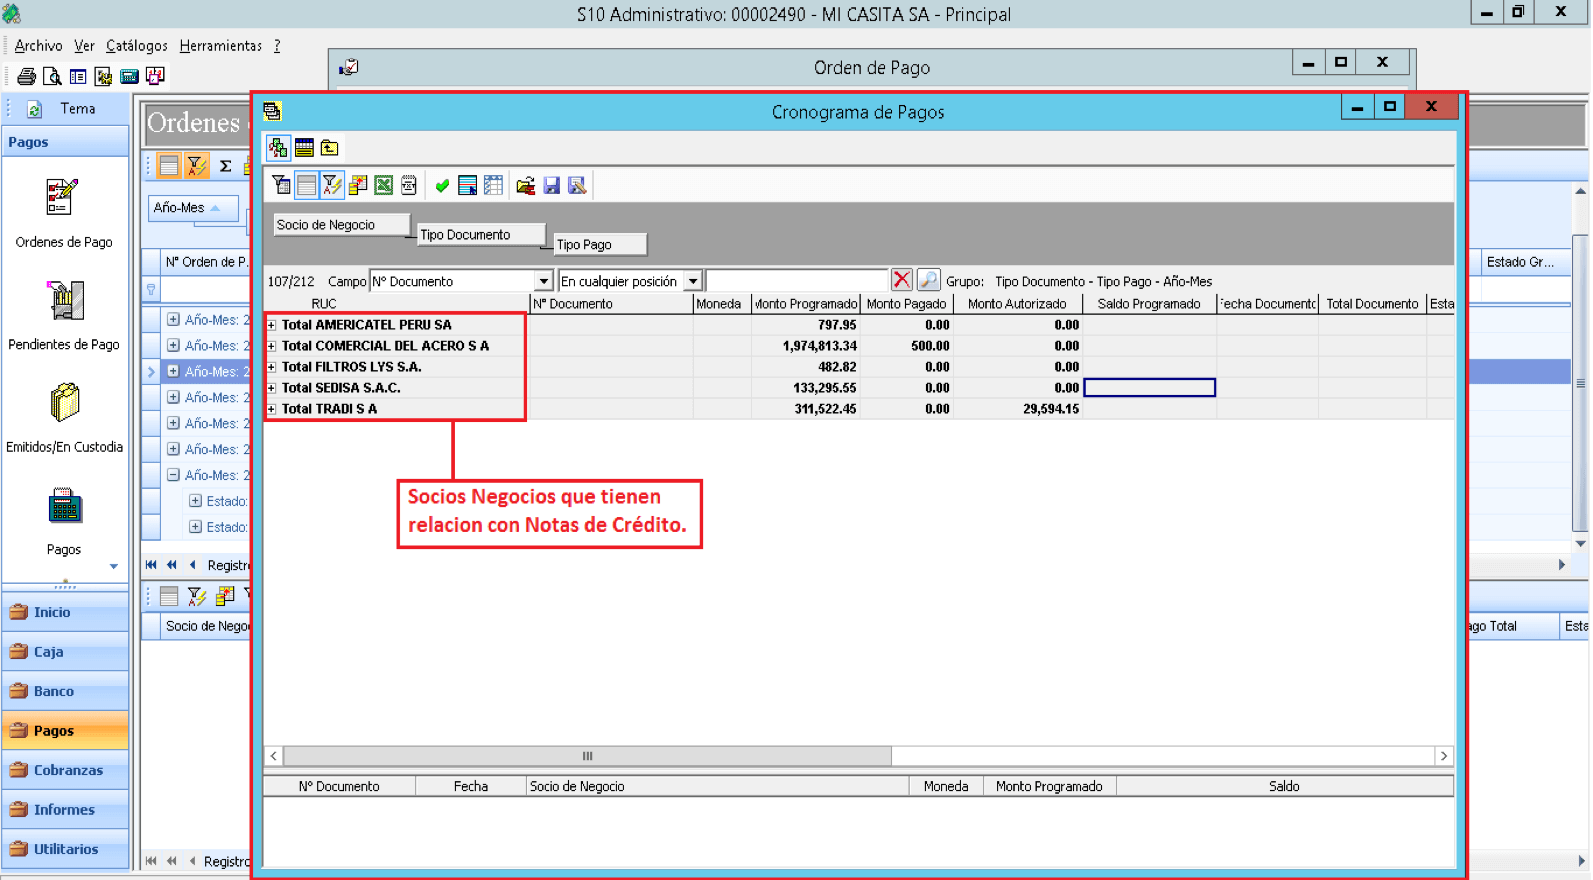Screen dimensions: 1593x880
Task: Open the Herramientas menu
Action: [220, 46]
